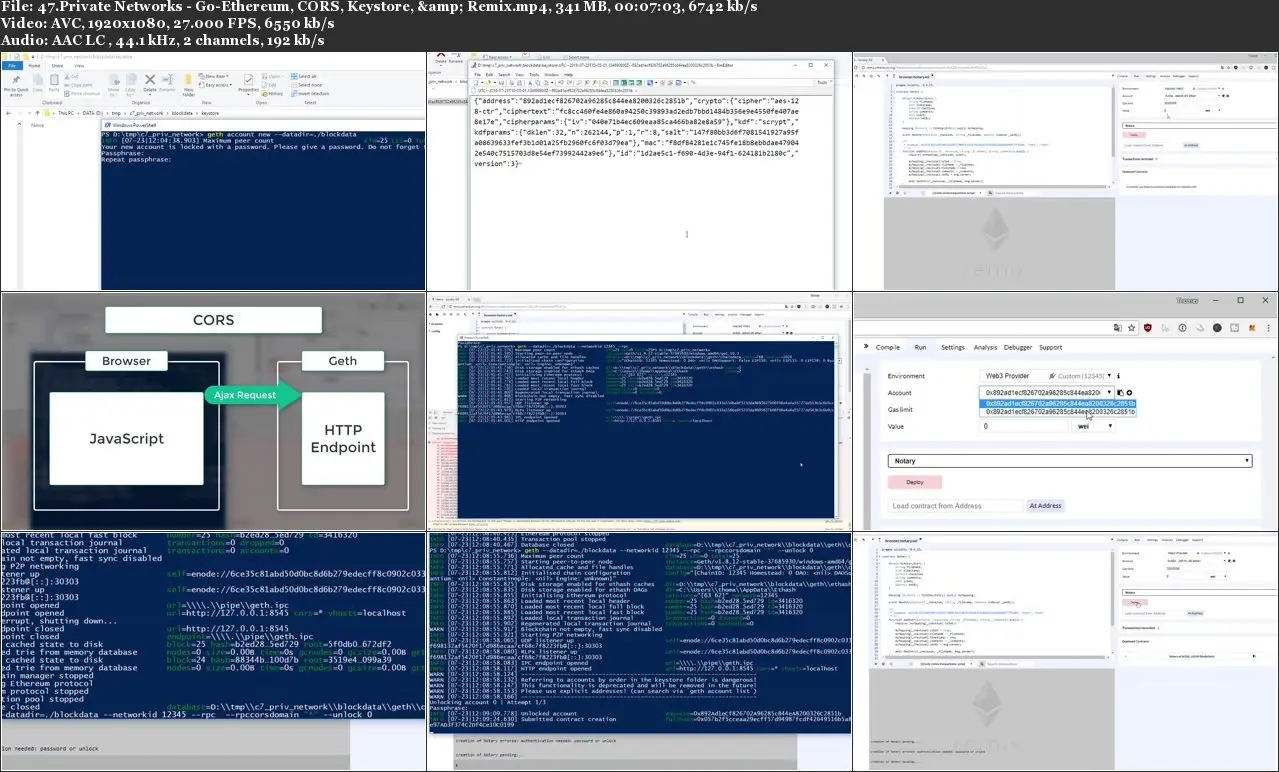Click the Name column header in File Explorer
Image resolution: width=1279 pixels, height=772 pixels.
(x=38, y=125)
